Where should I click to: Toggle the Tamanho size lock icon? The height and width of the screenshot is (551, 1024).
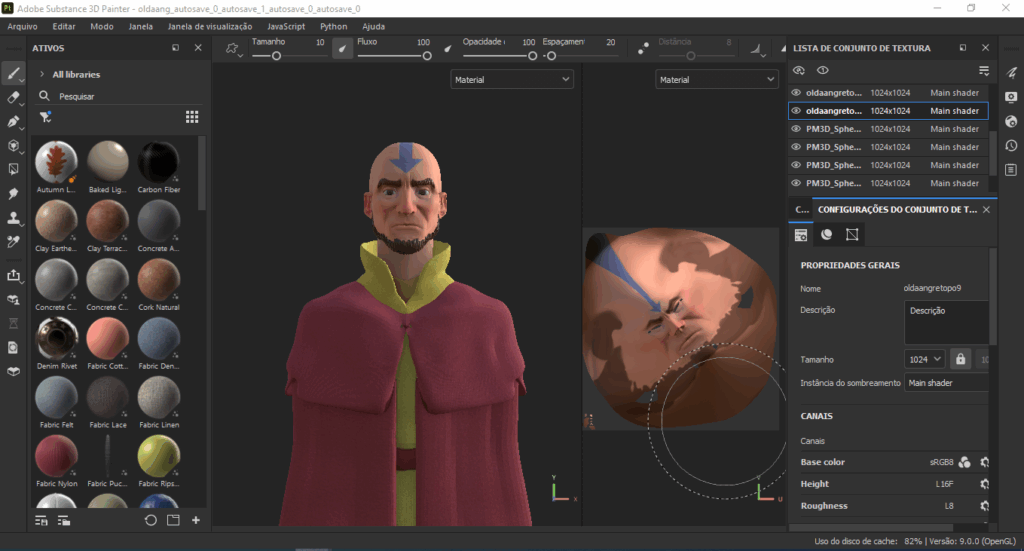pyautogui.click(x=960, y=359)
